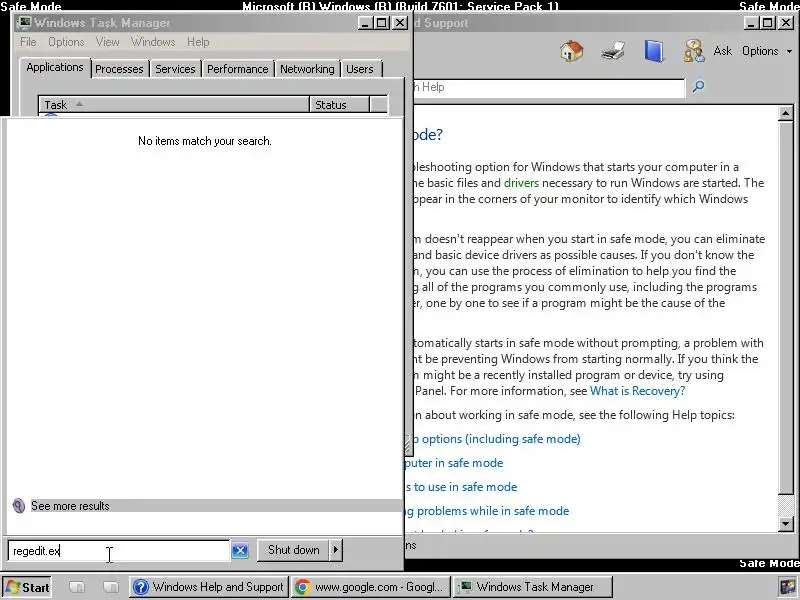Click the Help scrollbar down arrow
Screen dimensions: 800x600
coord(786,523)
